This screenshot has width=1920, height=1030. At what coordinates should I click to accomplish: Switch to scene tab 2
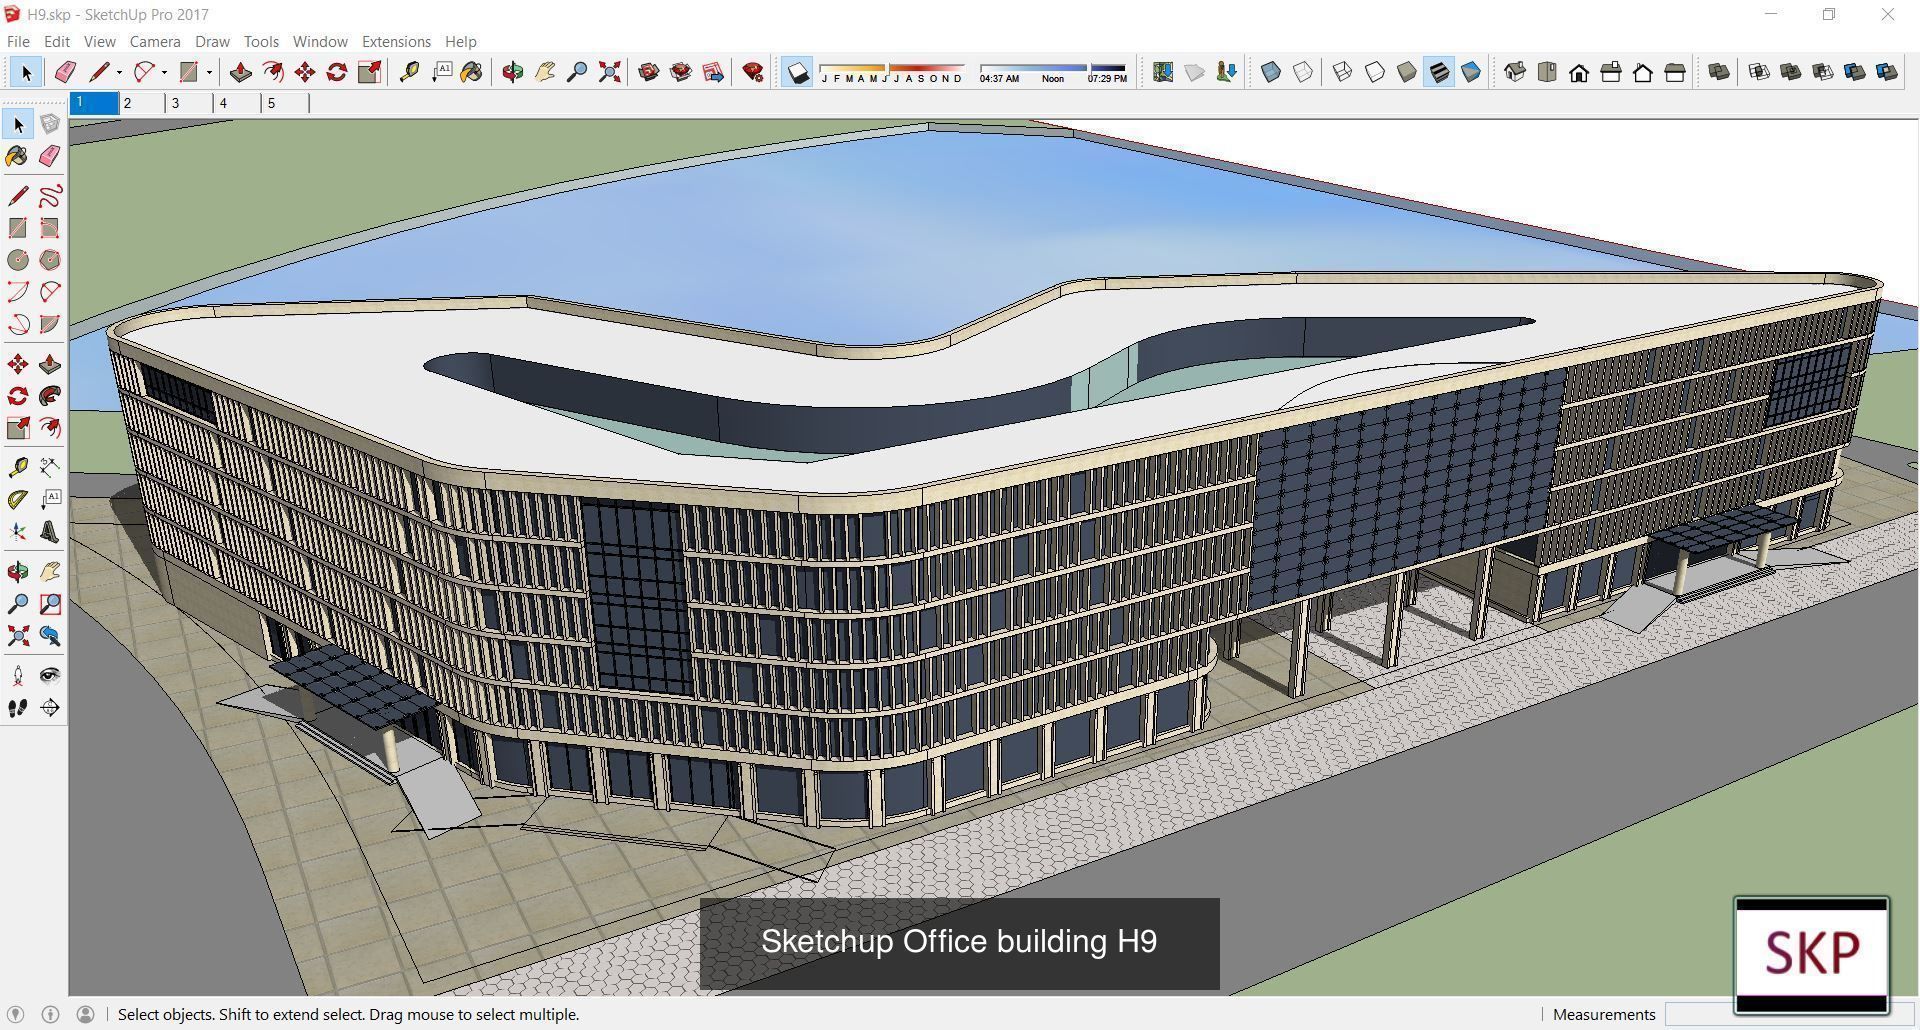(x=141, y=103)
